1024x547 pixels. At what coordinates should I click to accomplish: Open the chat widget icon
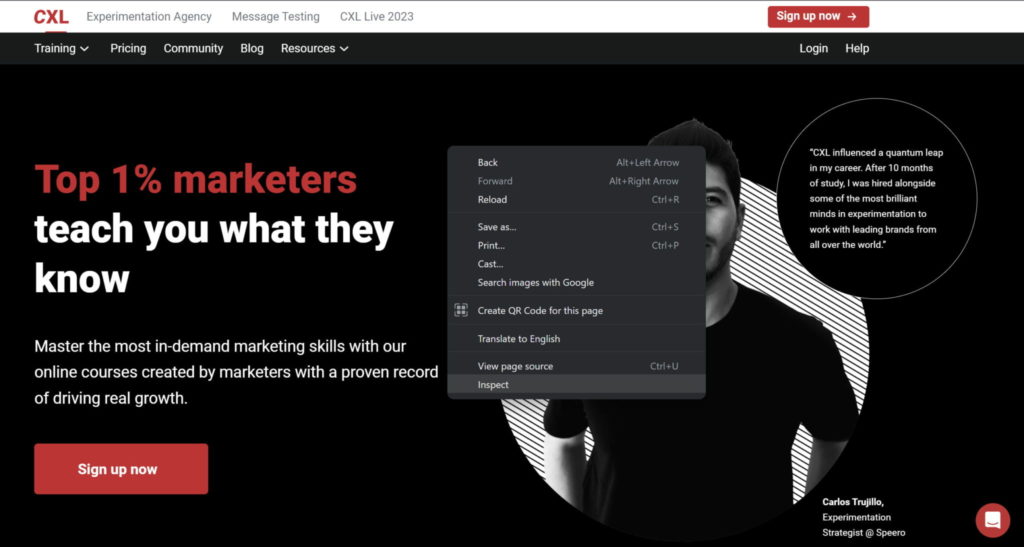pos(992,520)
